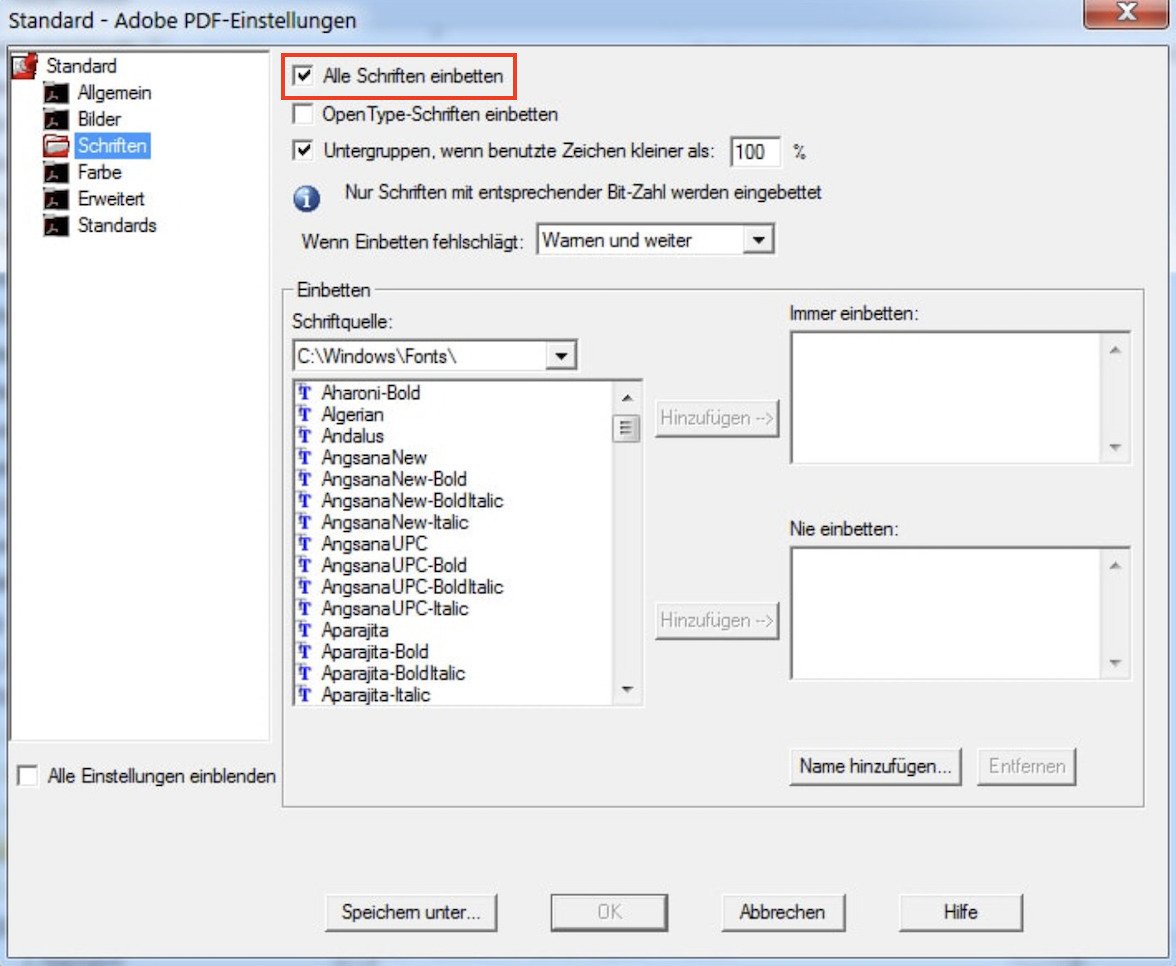This screenshot has height=966, width=1176.
Task: Click the font list scrollbar thumb
Action: click(626, 429)
